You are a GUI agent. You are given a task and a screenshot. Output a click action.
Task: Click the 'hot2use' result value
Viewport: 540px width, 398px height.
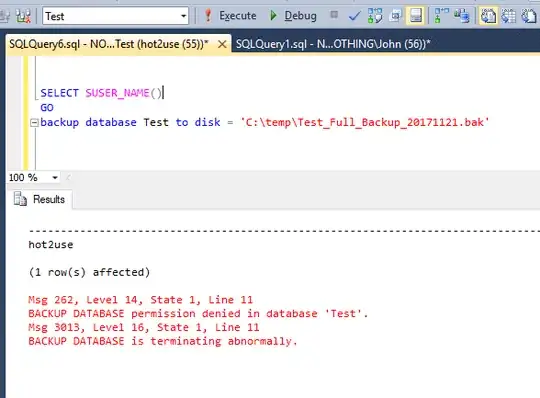coord(51,245)
